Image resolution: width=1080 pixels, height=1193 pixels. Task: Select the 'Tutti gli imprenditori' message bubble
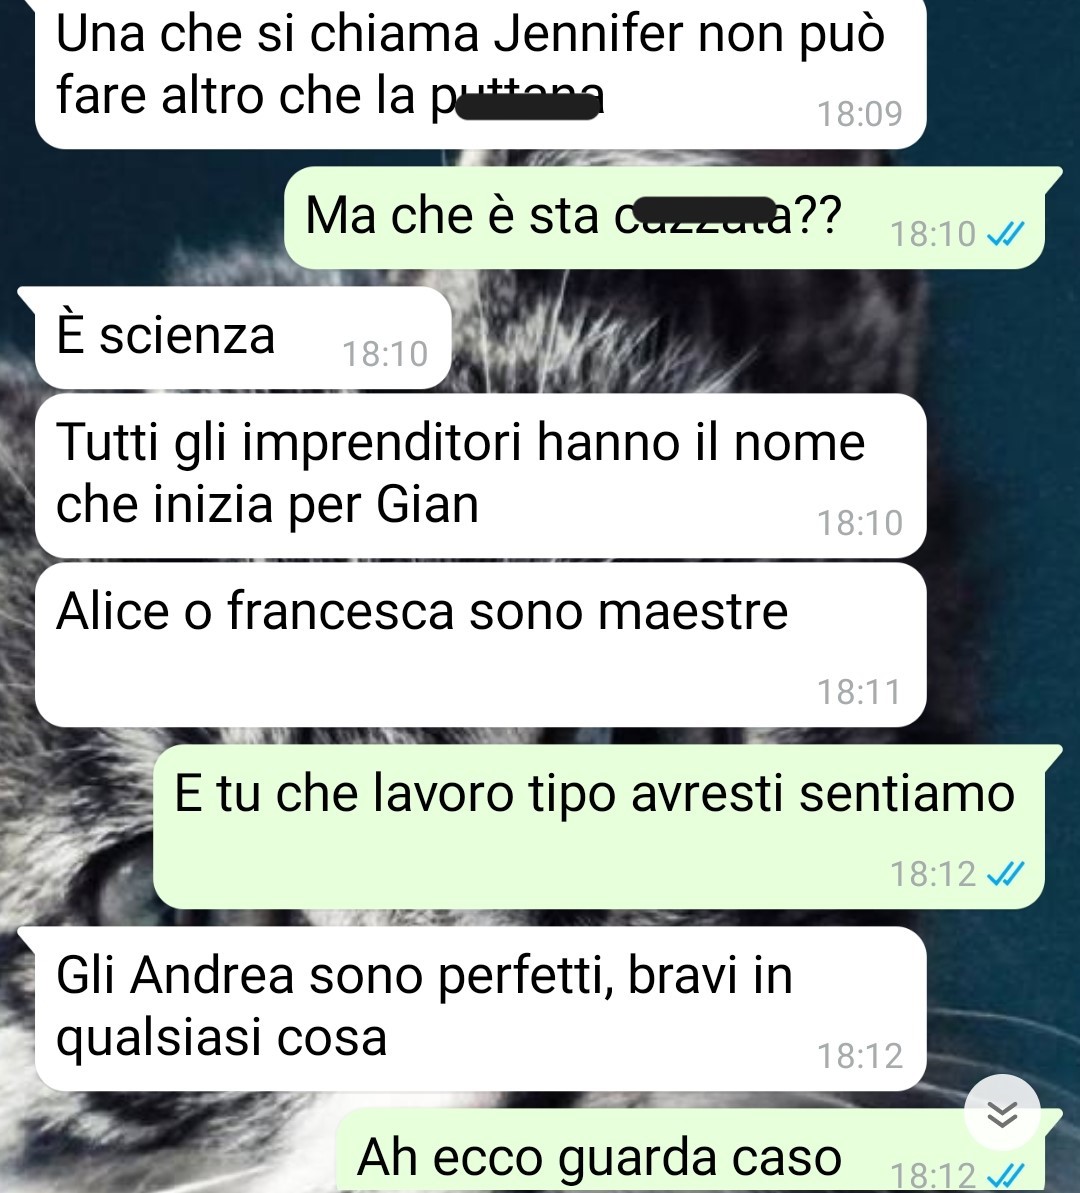480,476
